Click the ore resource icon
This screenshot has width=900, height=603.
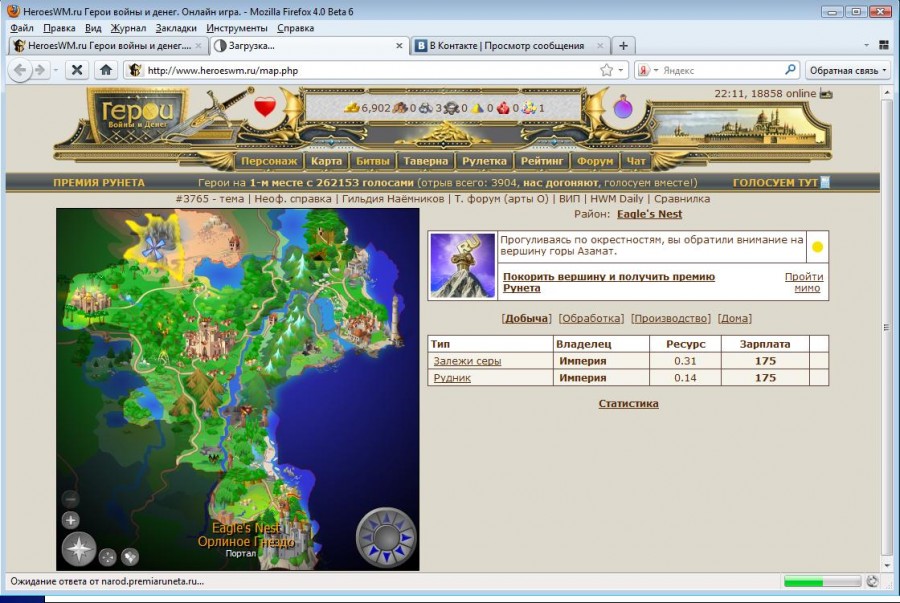pyautogui.click(x=426, y=108)
